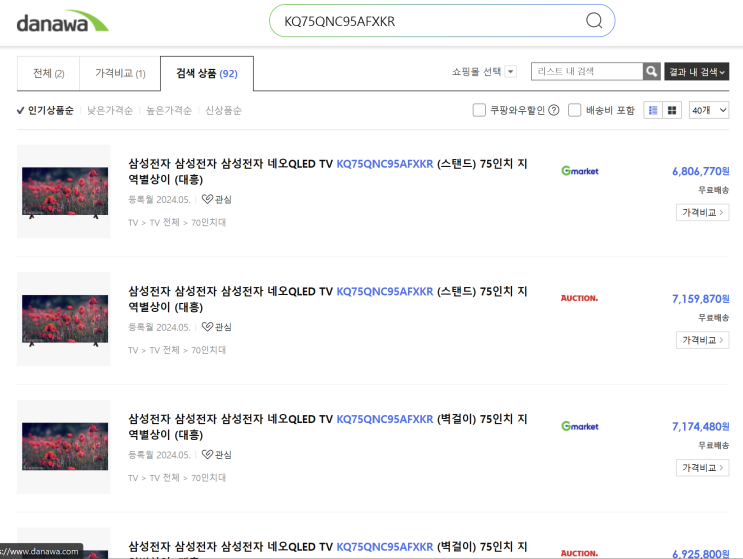Click price 7,174,480원
743x559 pixels.
coord(700,426)
